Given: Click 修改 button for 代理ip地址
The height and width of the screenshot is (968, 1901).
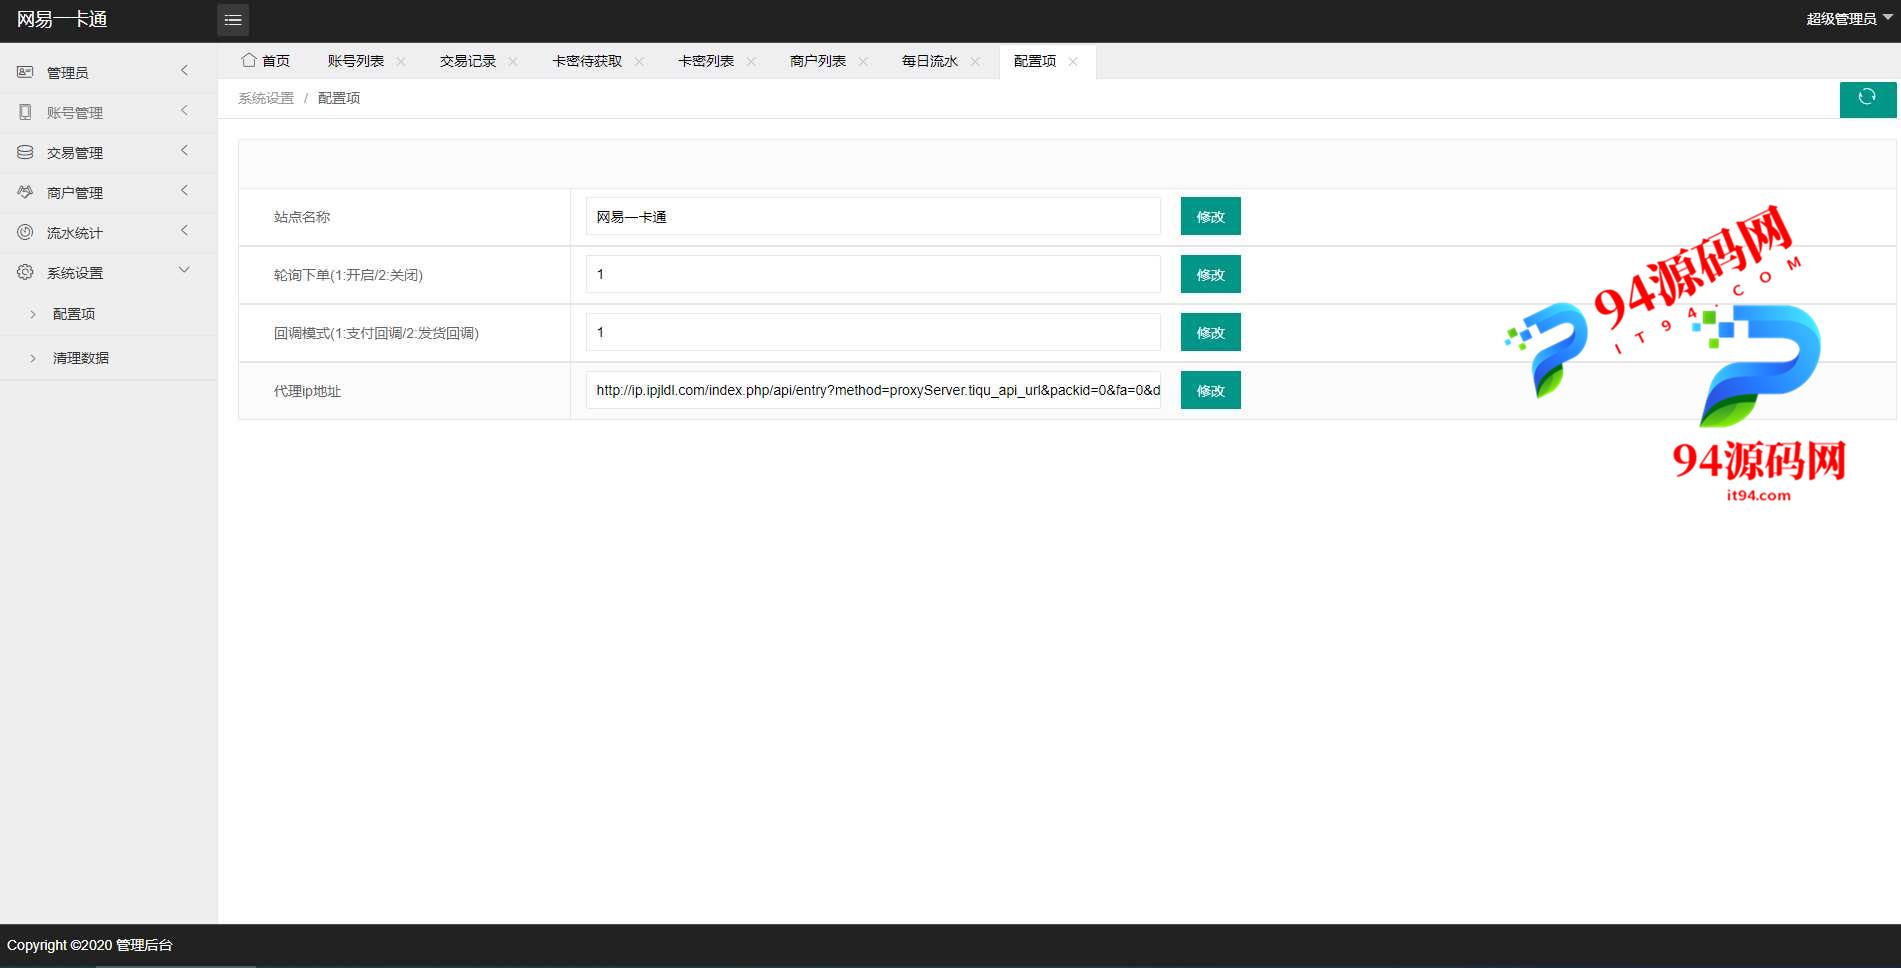Looking at the screenshot, I should [x=1210, y=390].
